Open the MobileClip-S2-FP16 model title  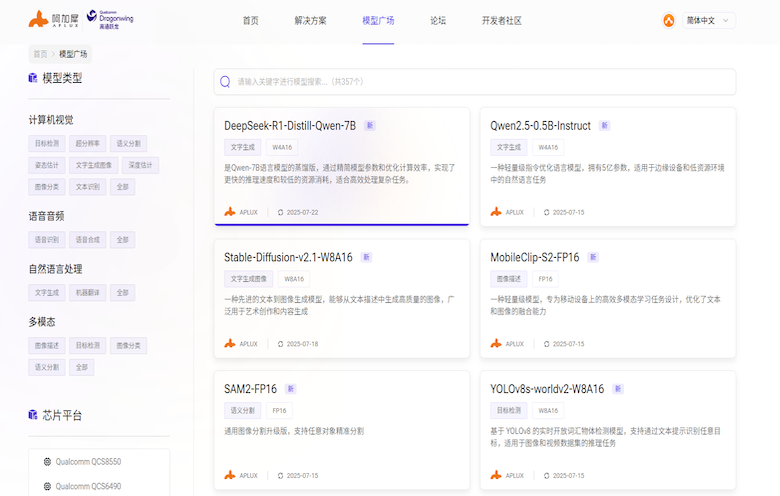pos(535,257)
